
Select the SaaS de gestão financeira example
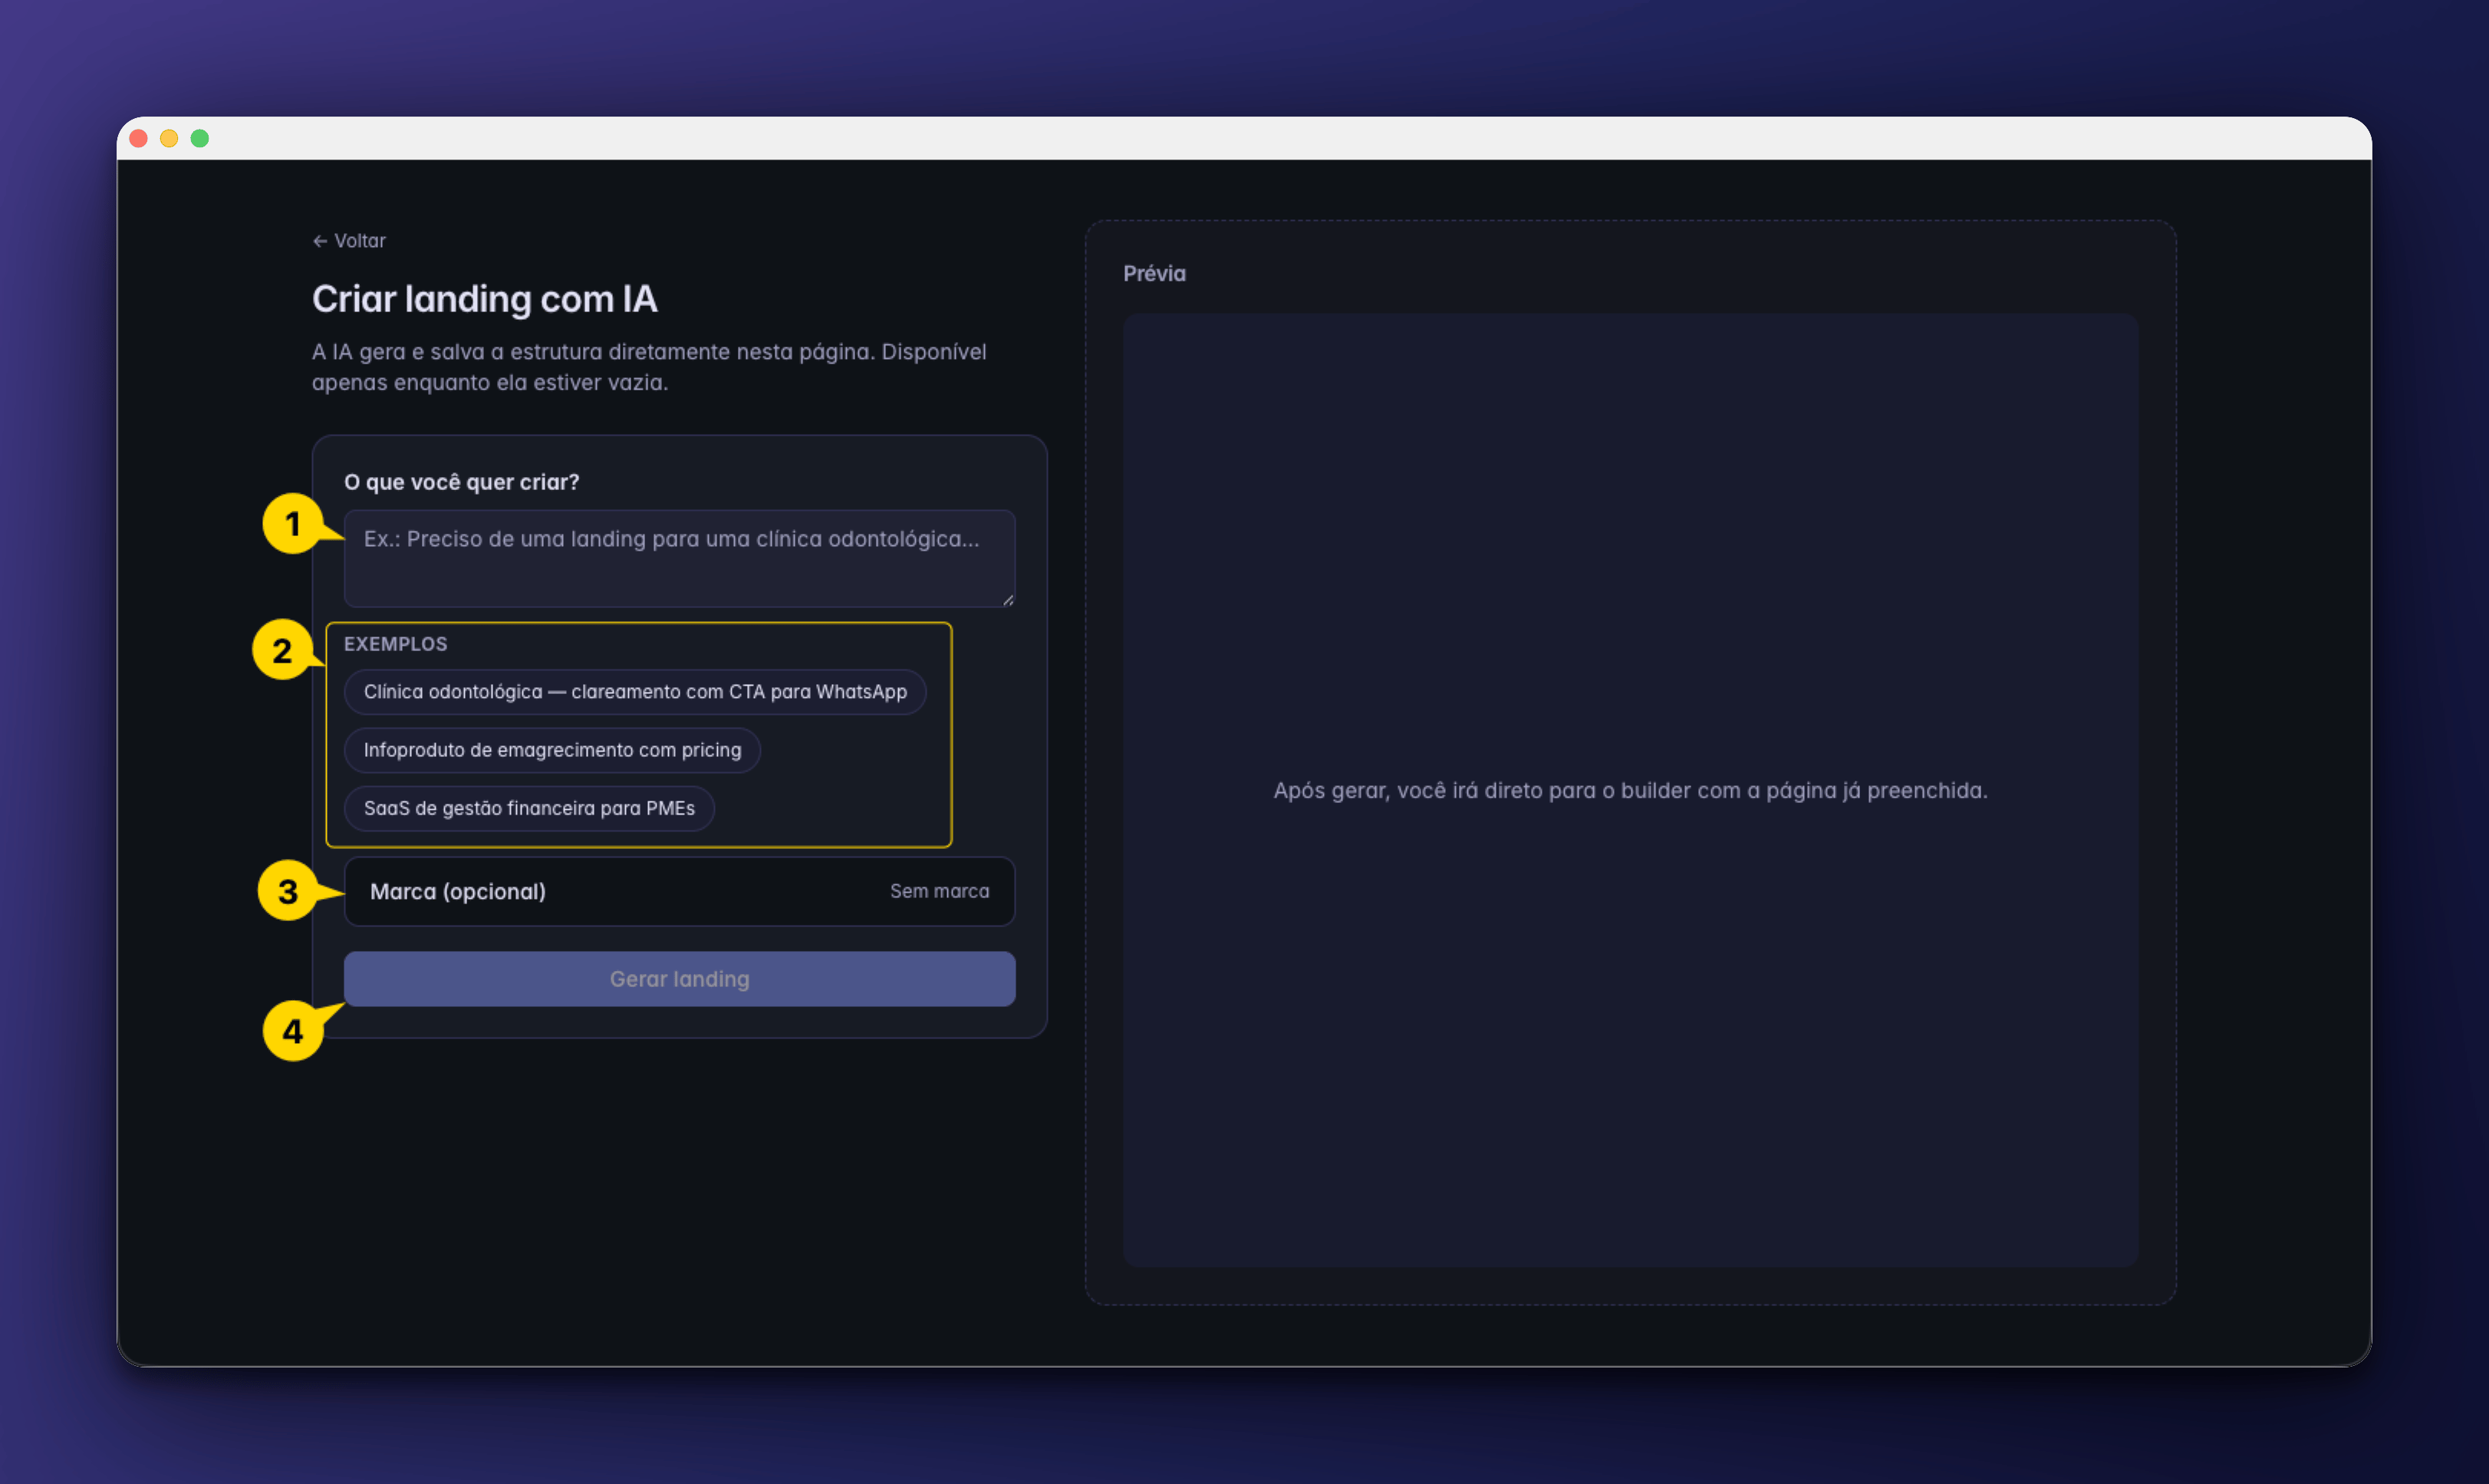point(529,808)
